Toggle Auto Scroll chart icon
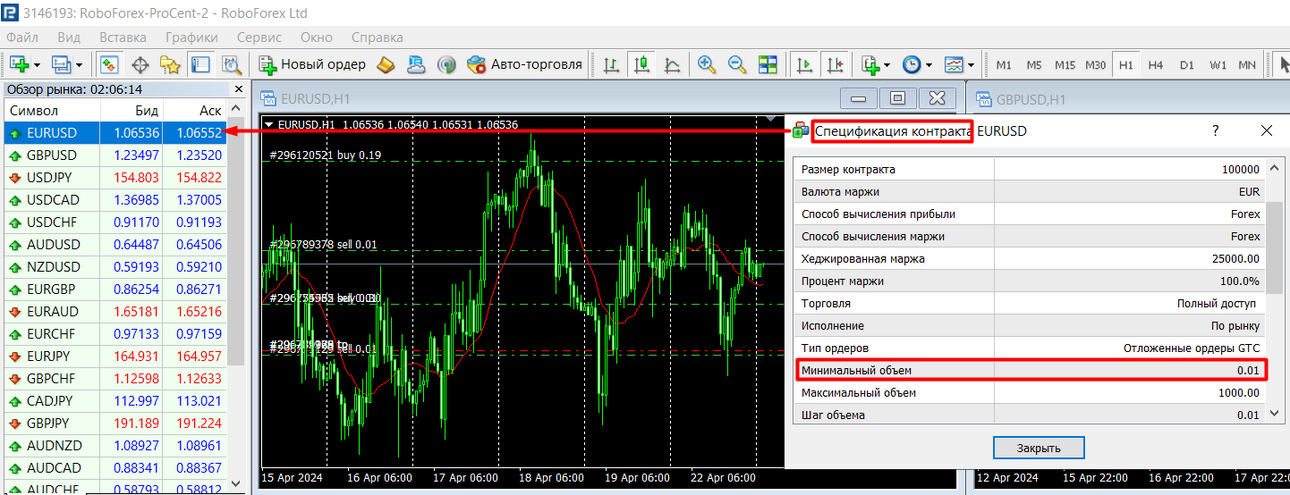The height and width of the screenshot is (495, 1290). click(803, 64)
